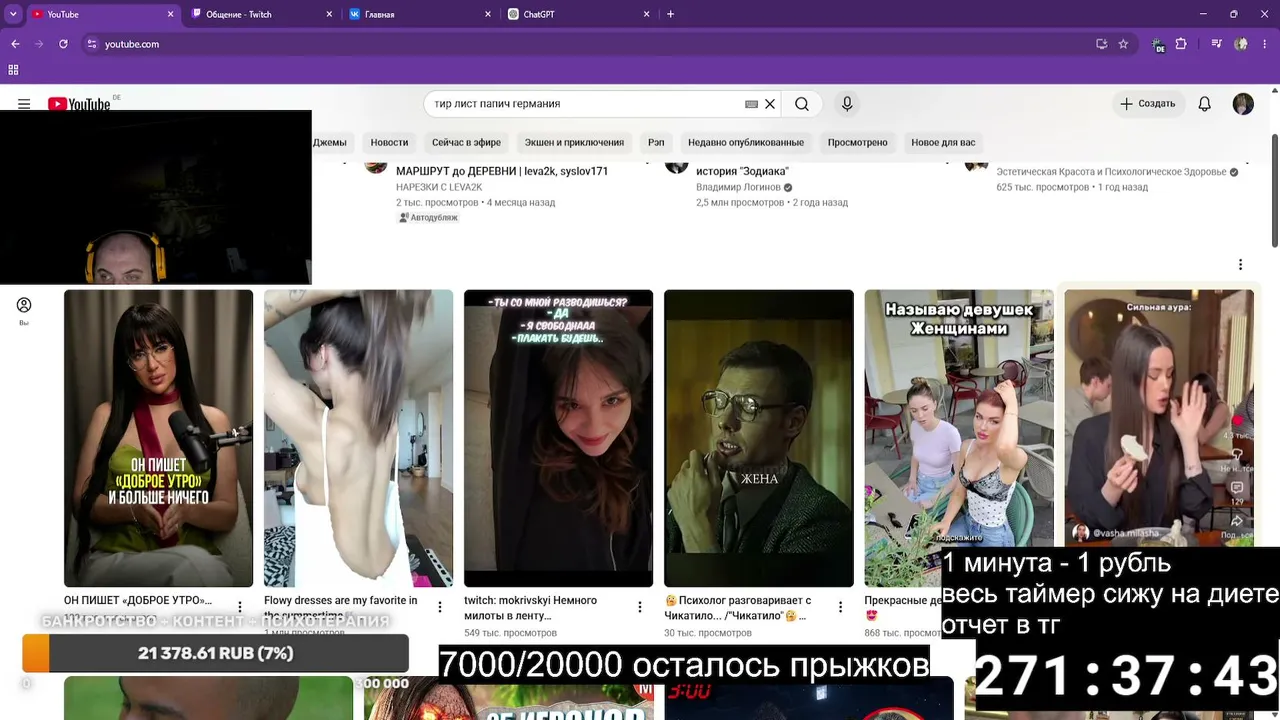Open the Чикатило psychologist short thumbnail

point(759,438)
